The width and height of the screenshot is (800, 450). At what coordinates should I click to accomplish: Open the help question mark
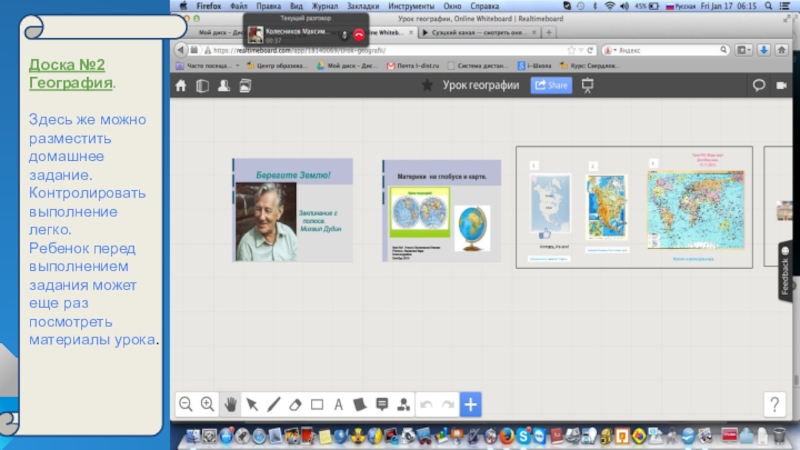tap(774, 404)
